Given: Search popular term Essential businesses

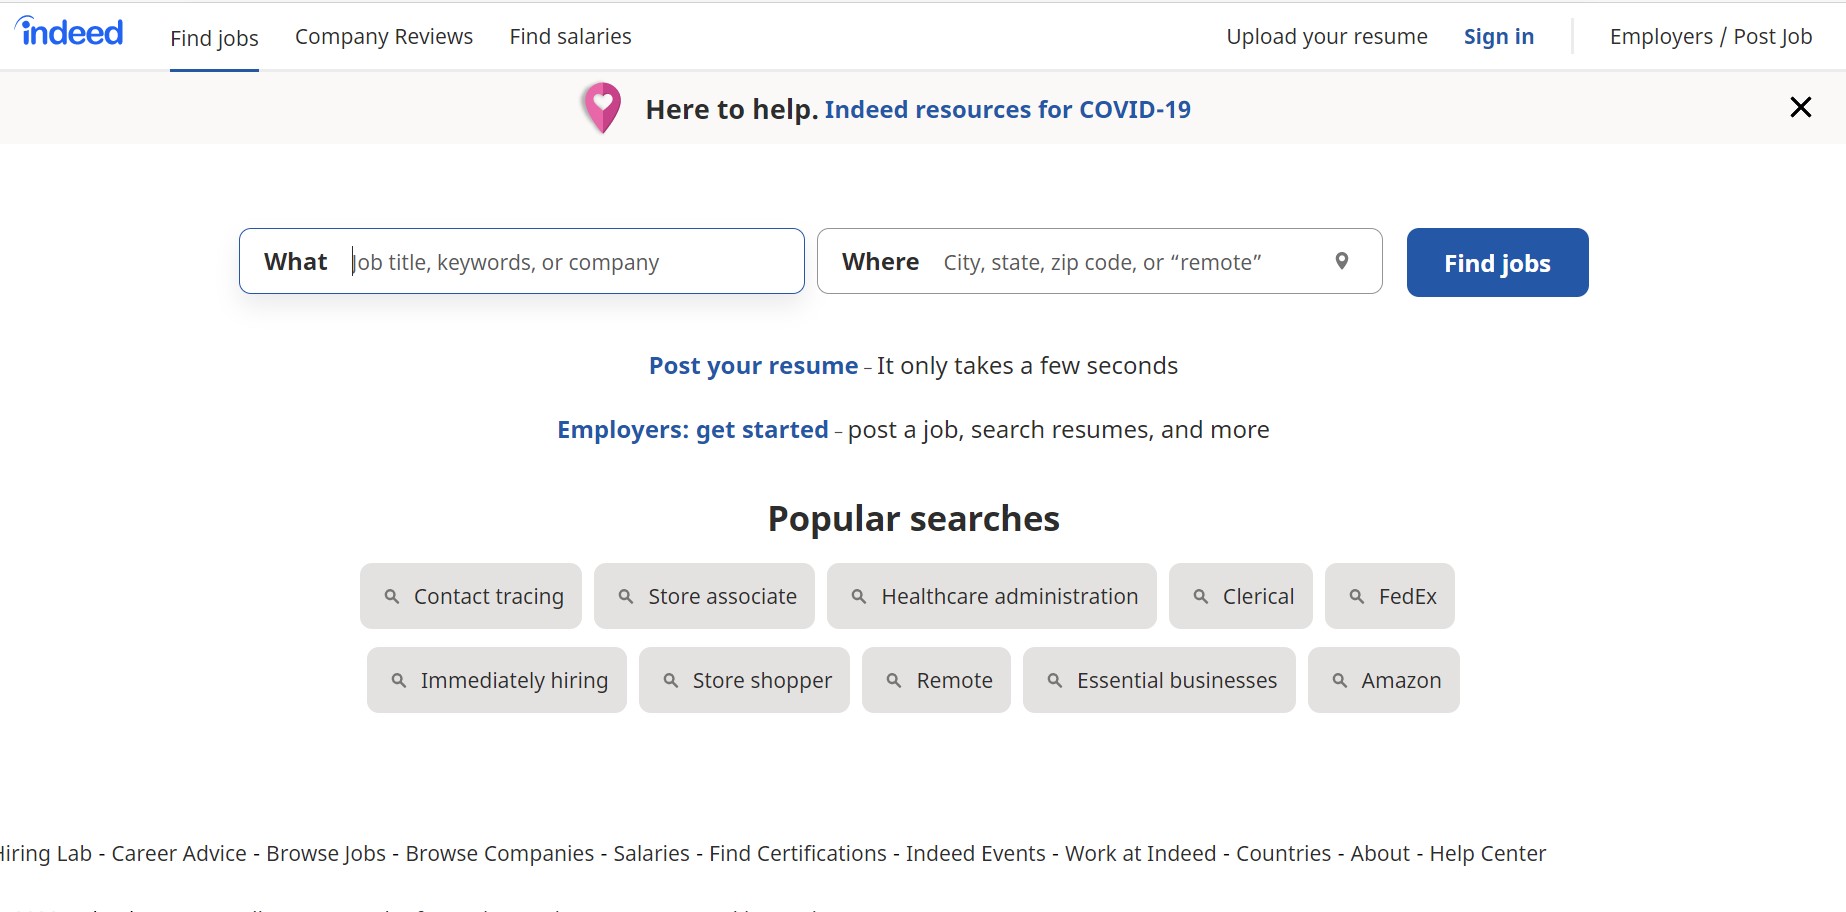Looking at the screenshot, I should tap(1159, 680).
